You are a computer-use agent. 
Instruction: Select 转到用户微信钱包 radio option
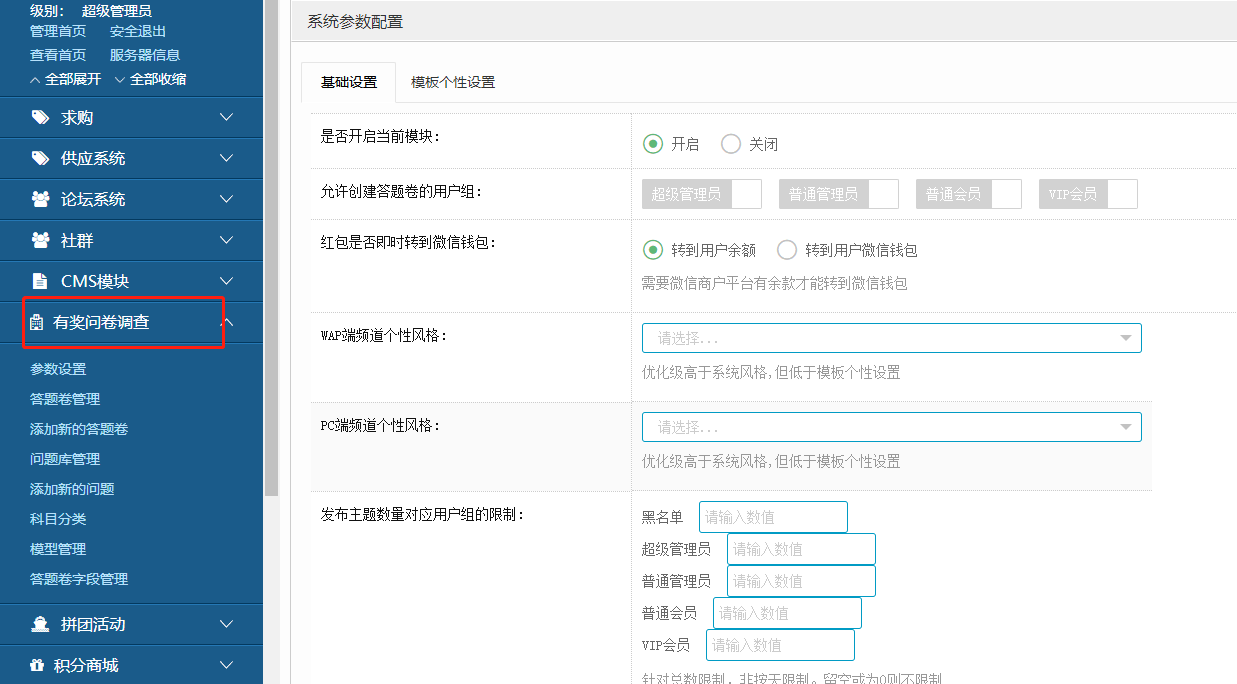[787, 250]
